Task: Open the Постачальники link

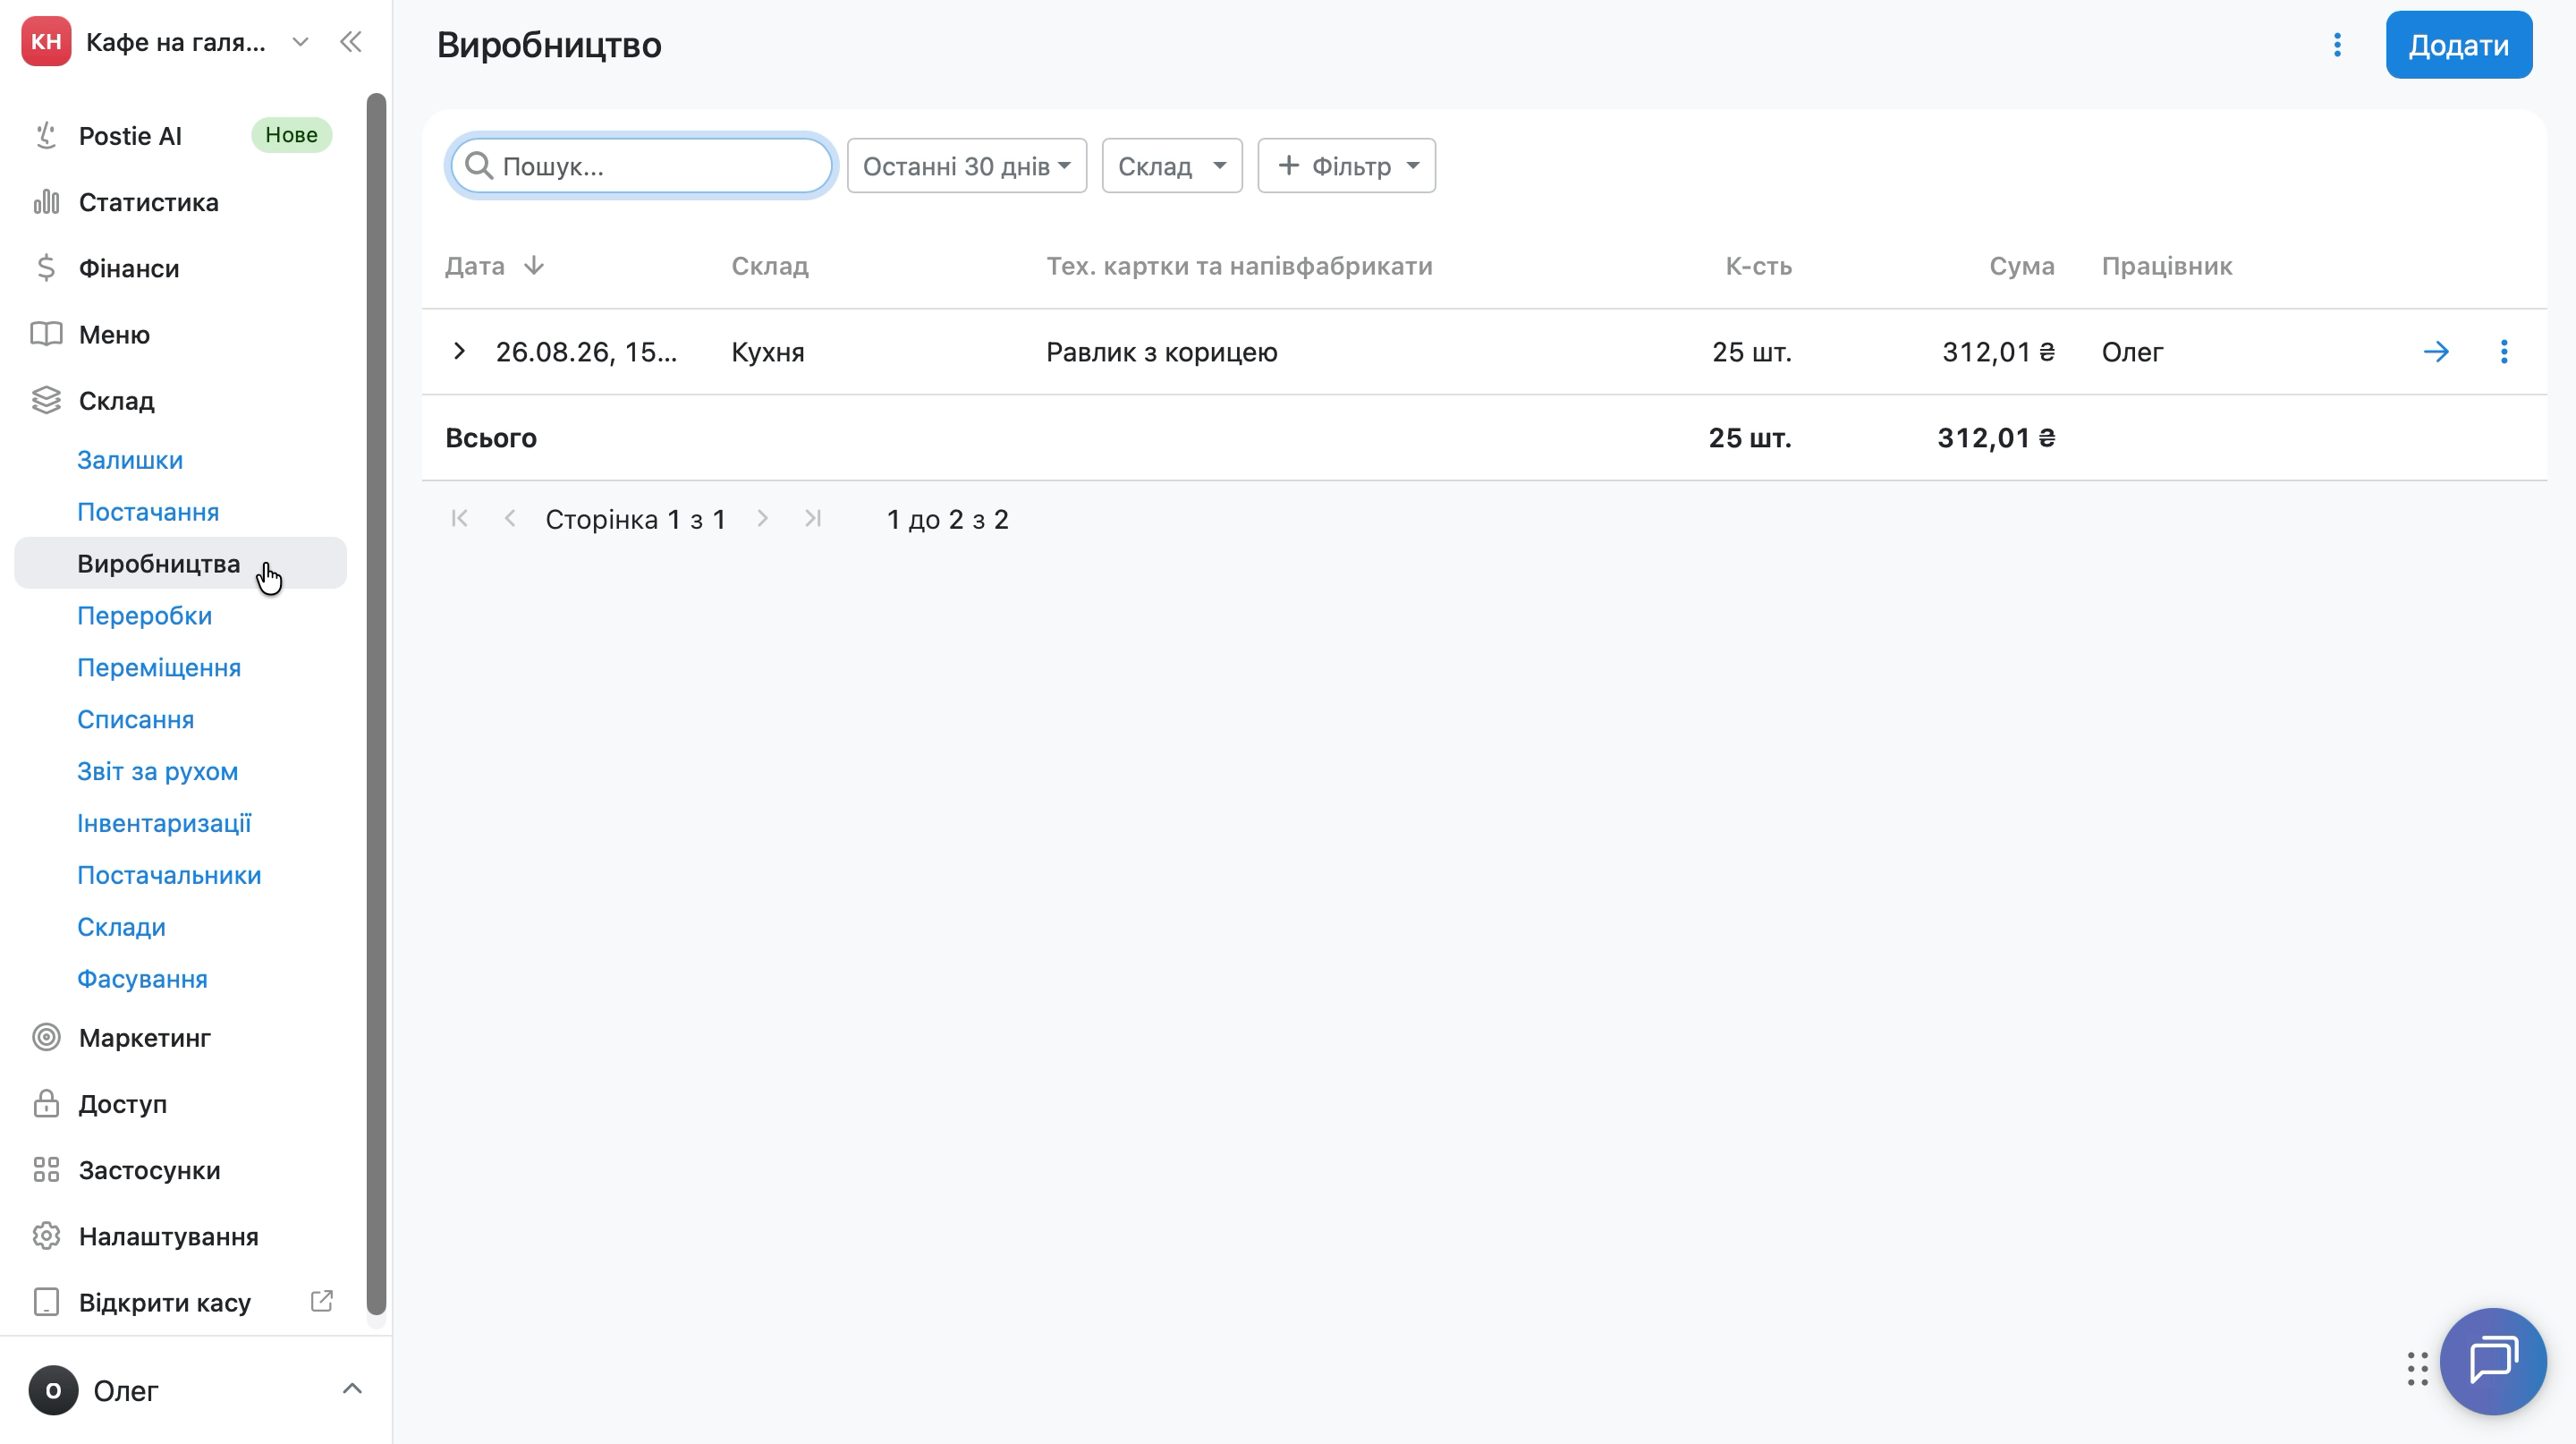Action: 169,876
